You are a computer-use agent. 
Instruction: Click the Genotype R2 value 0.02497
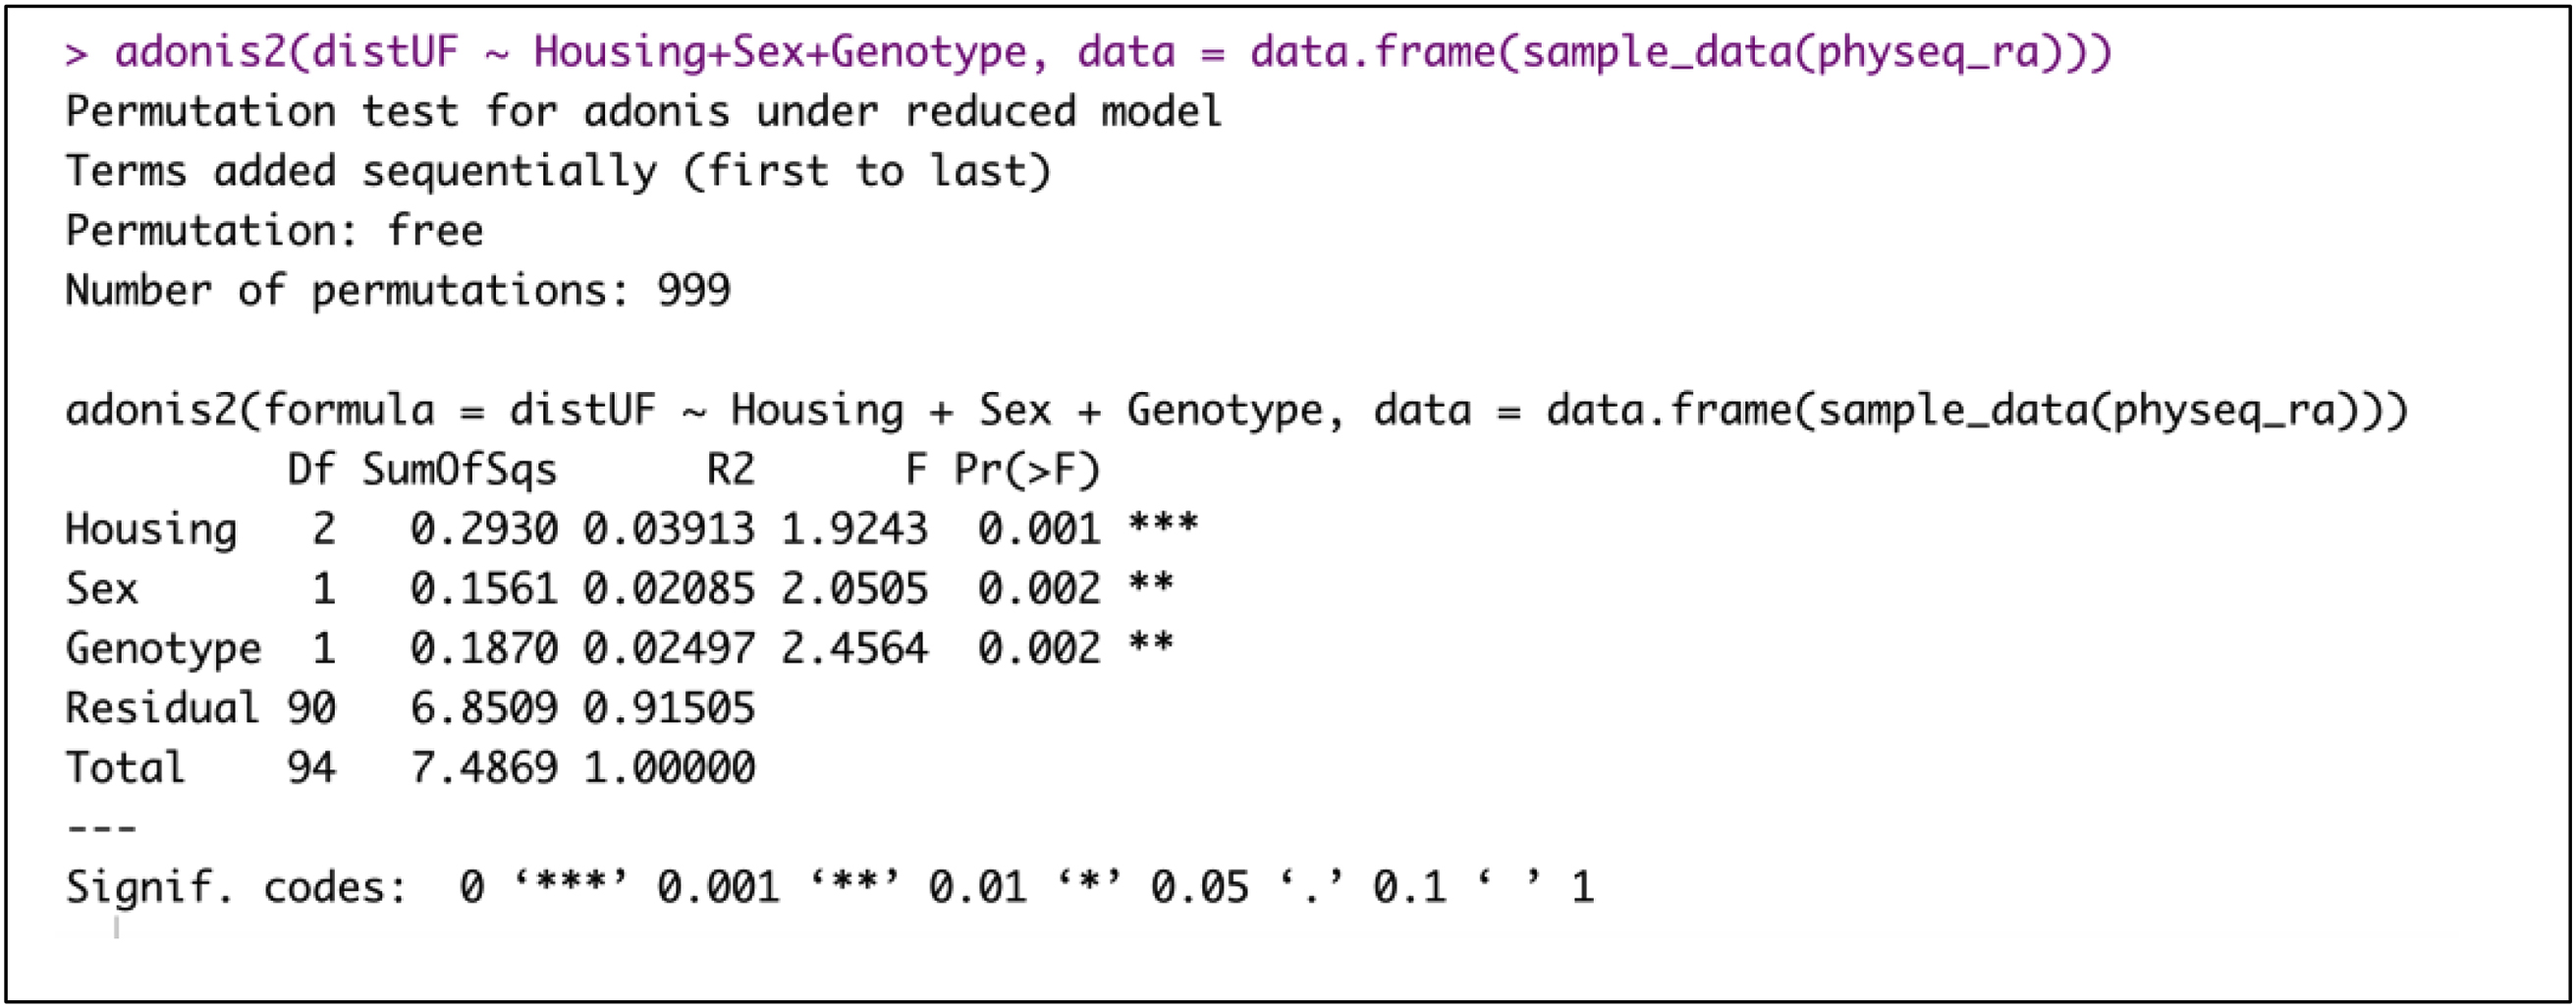[669, 649]
